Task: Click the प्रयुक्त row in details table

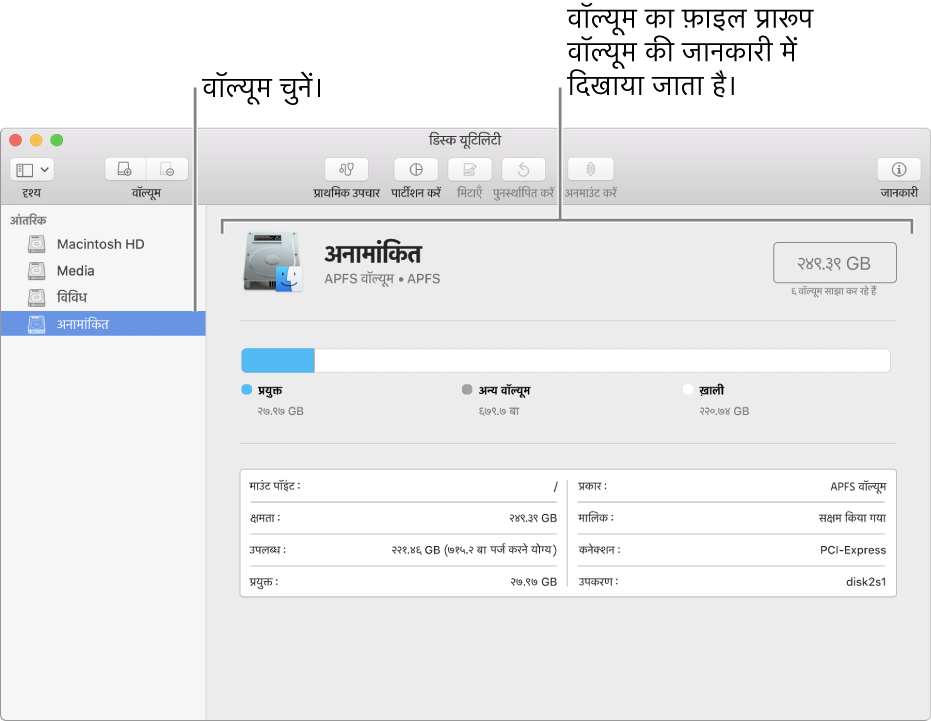Action: pyautogui.click(x=403, y=582)
